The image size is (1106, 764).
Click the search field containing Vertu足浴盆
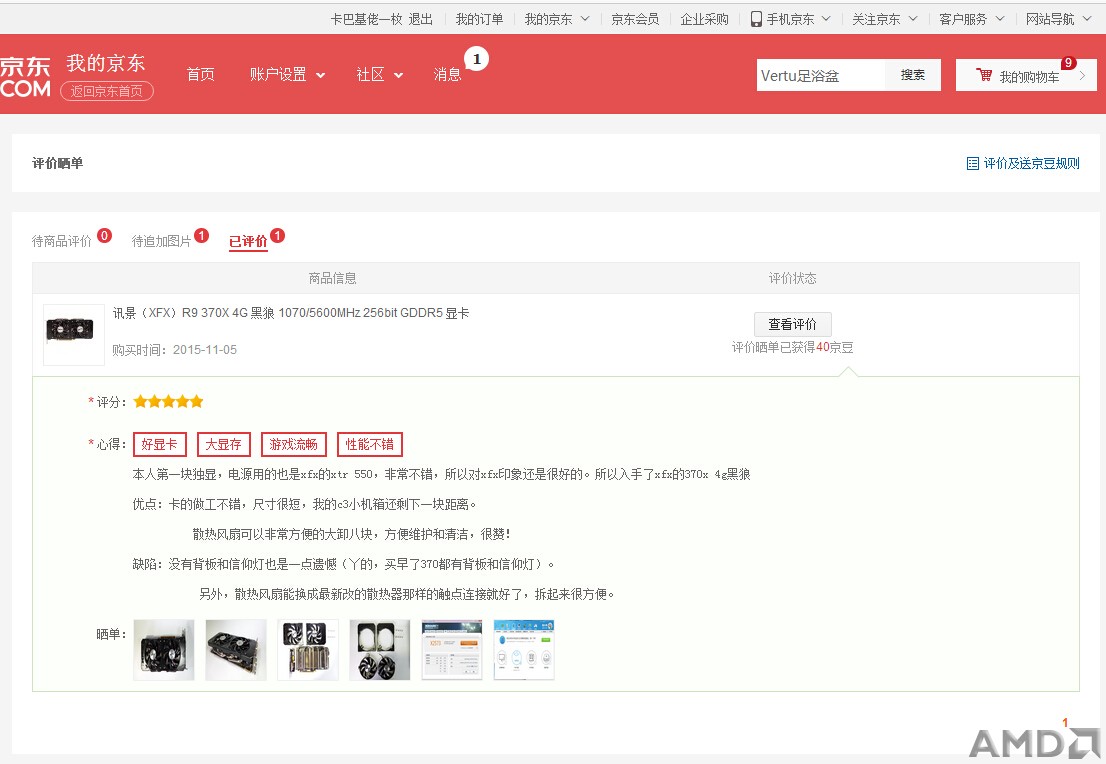pos(821,75)
